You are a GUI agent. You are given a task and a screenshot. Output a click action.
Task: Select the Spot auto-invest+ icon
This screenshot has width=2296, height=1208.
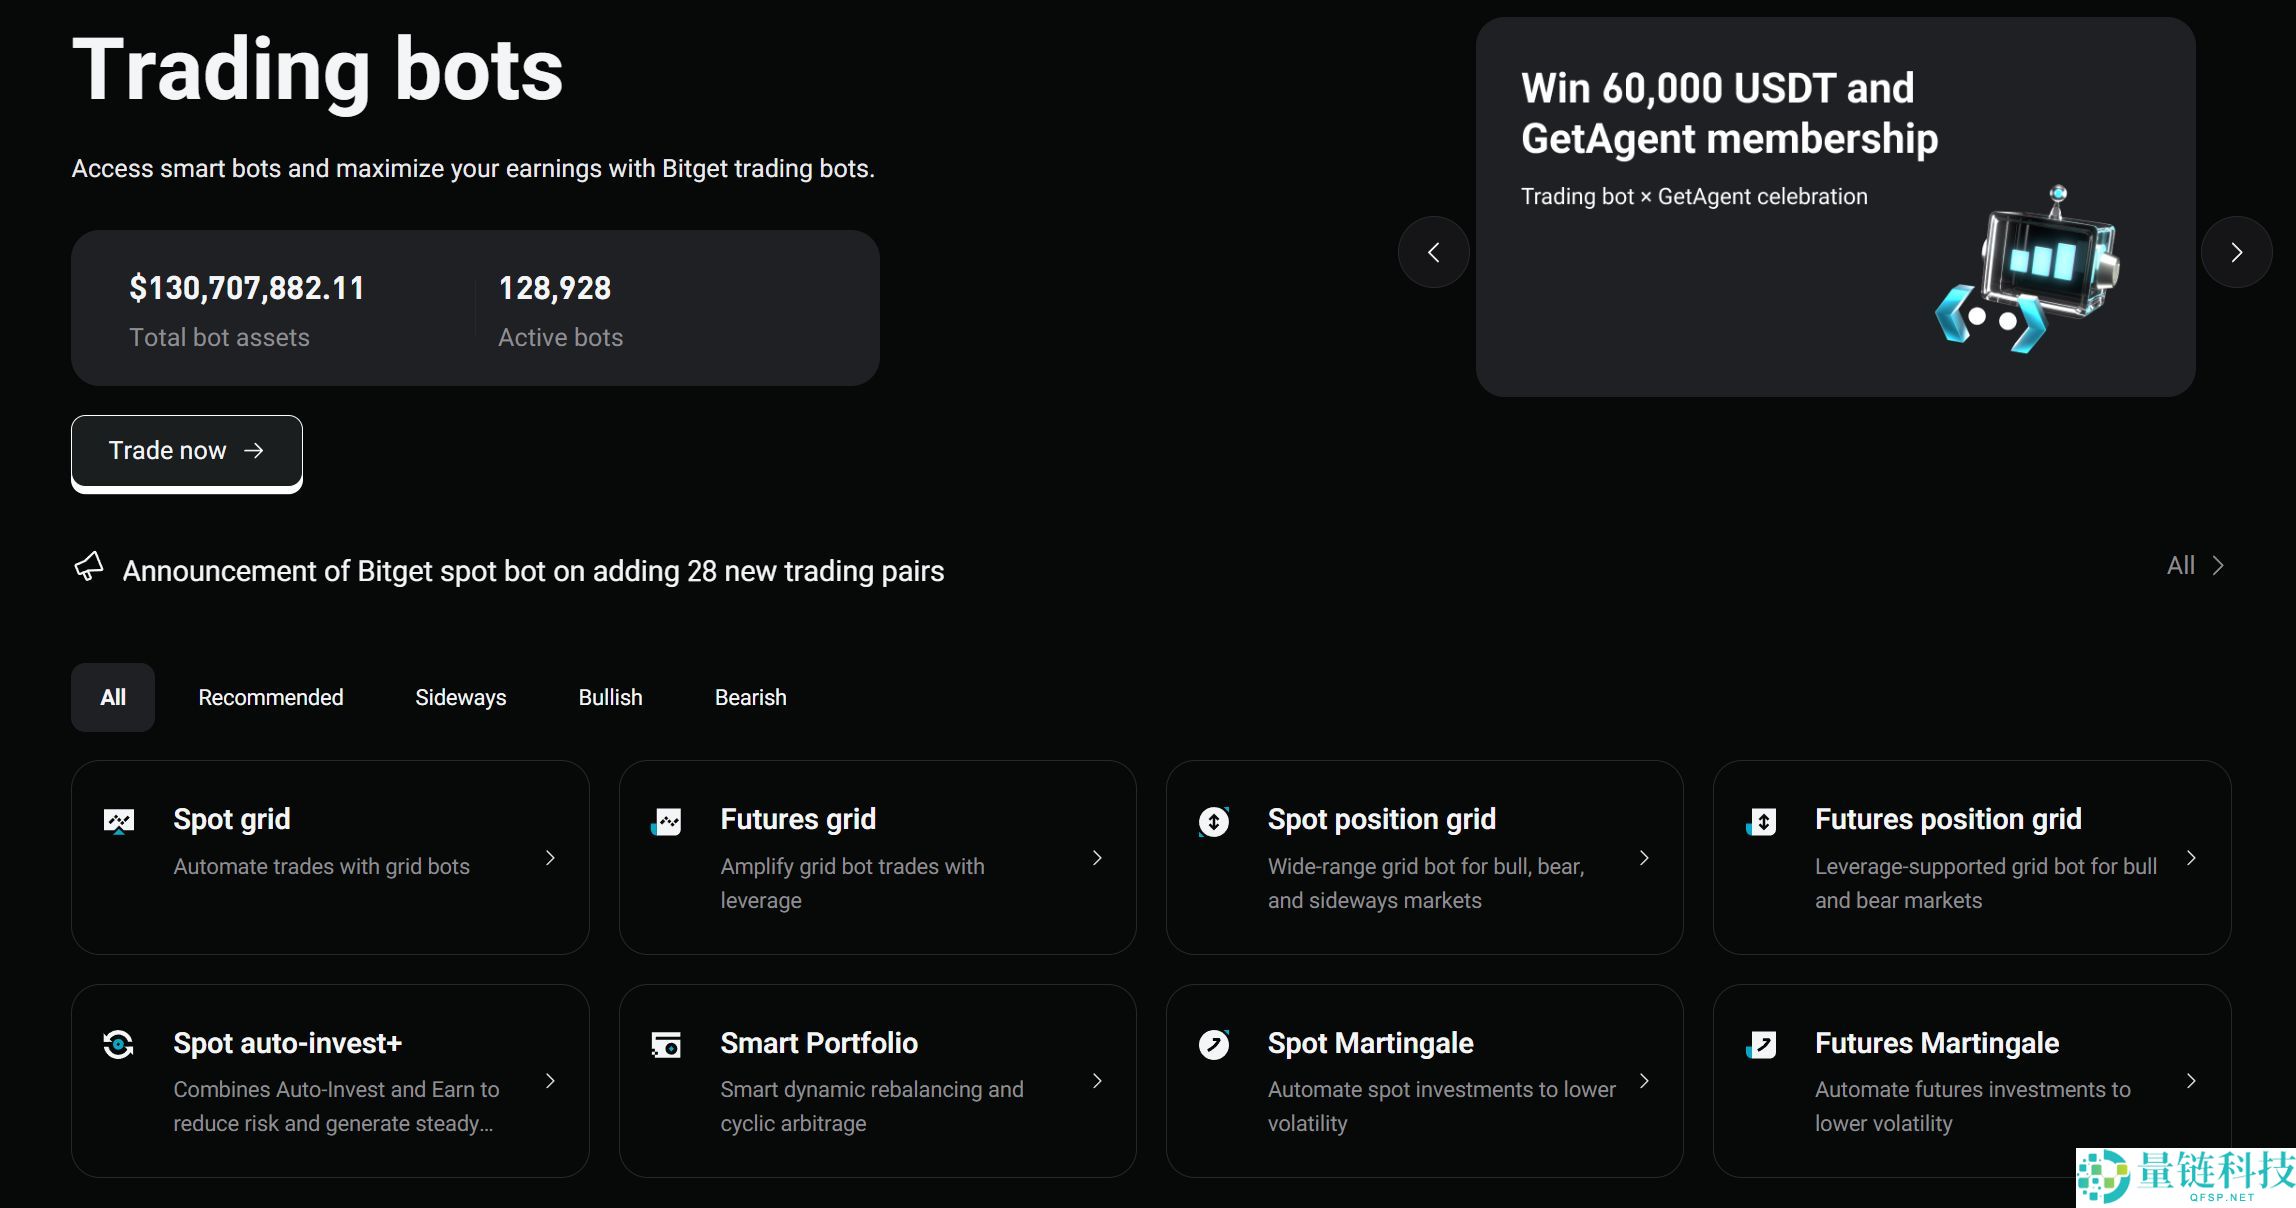(x=120, y=1045)
